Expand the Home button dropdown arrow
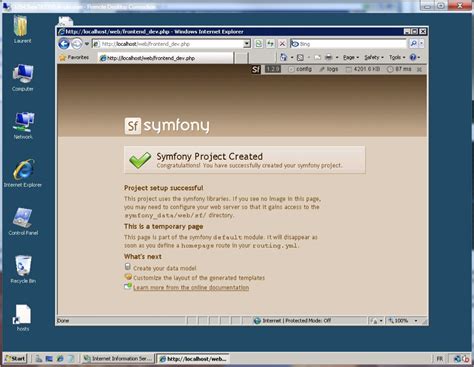This screenshot has height=367, width=474. [x=292, y=58]
